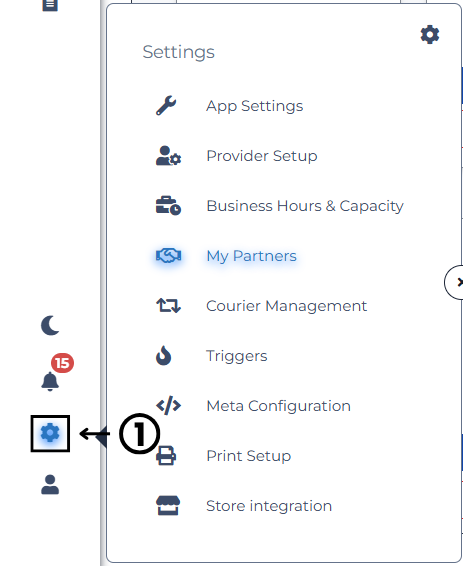Click the handshake icon for My Partners
Viewport: 463px width, 566px height.
click(x=168, y=256)
